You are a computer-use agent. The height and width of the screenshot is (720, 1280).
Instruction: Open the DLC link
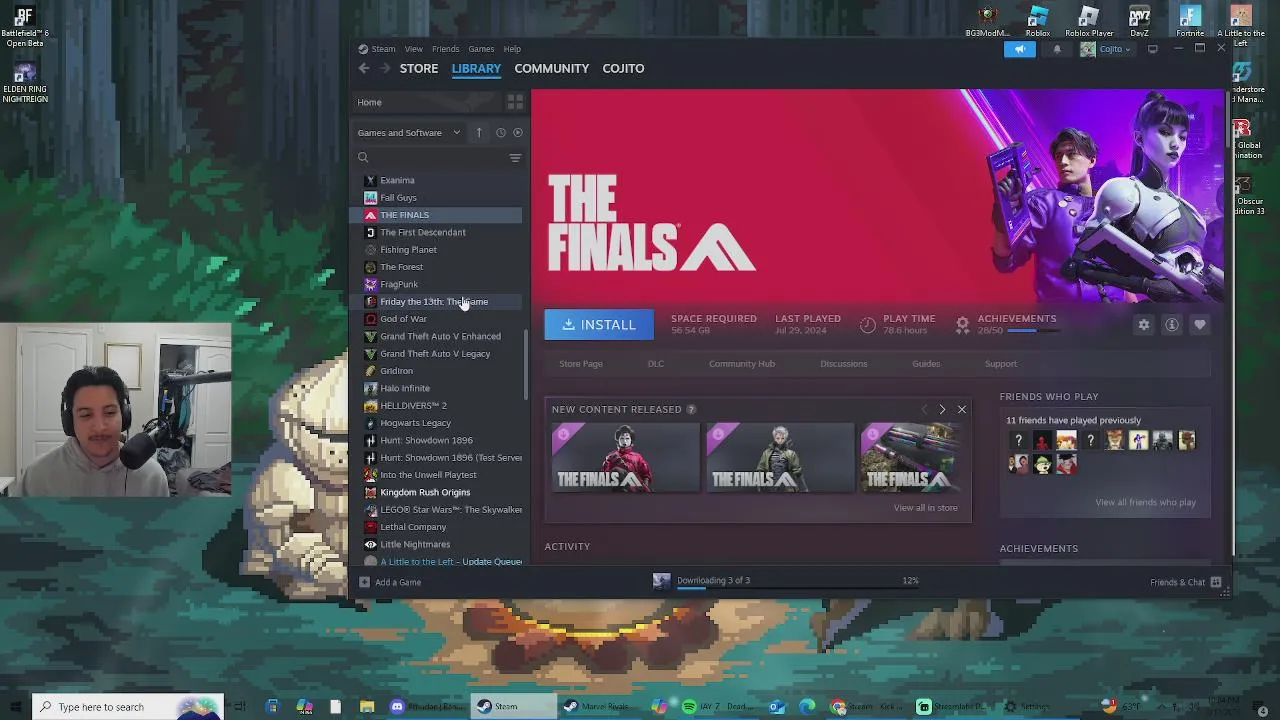[x=655, y=364]
